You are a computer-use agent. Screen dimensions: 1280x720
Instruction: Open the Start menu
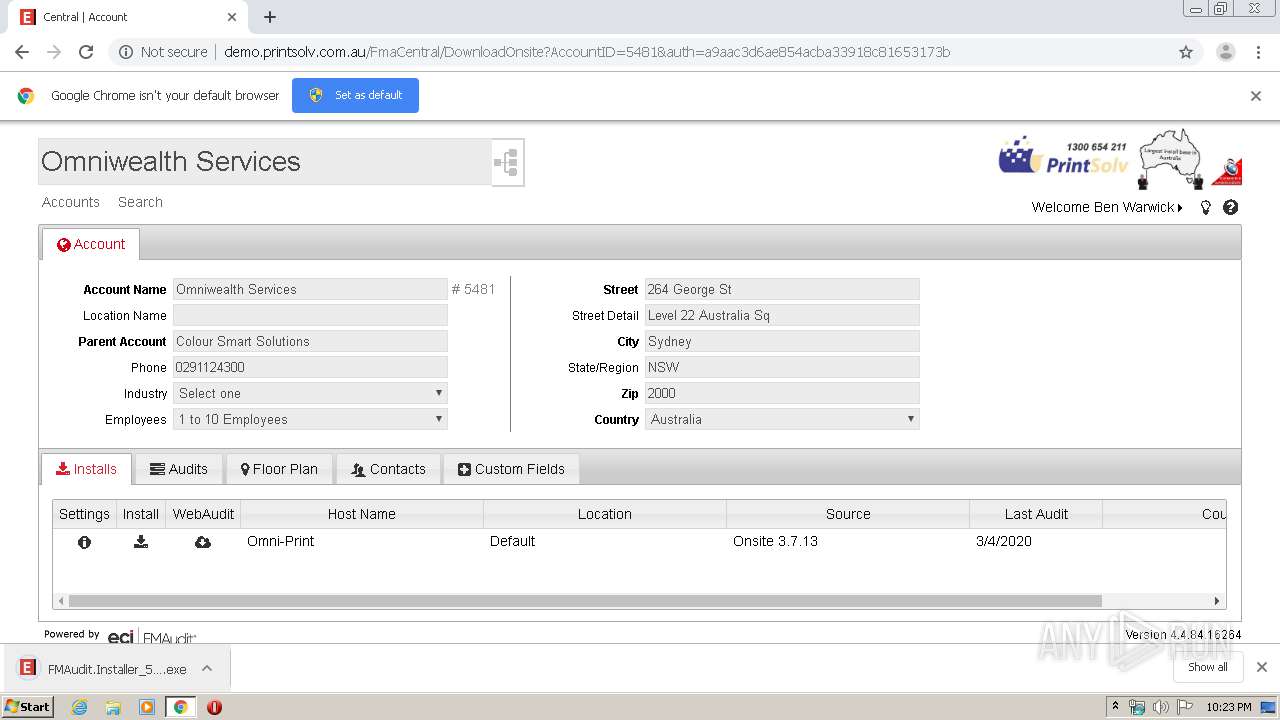pos(28,707)
